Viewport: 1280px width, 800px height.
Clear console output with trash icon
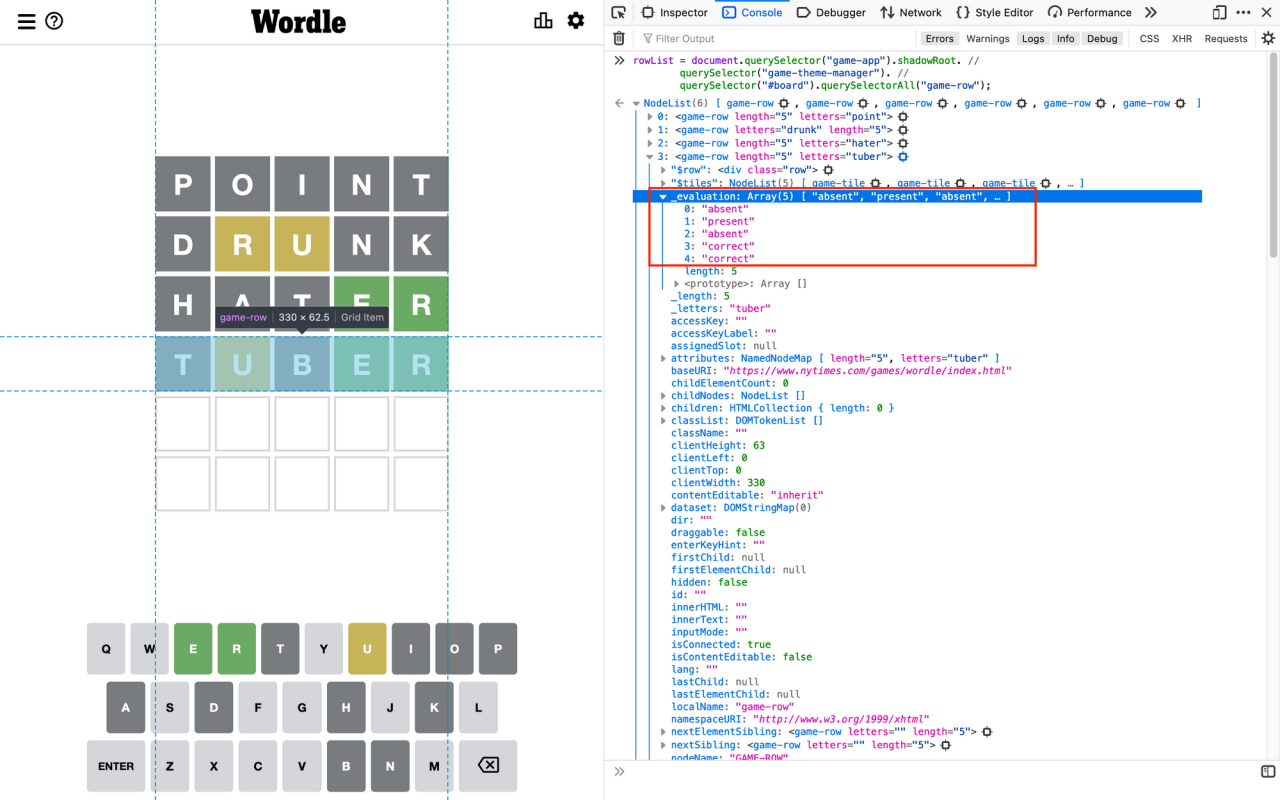pyautogui.click(x=619, y=38)
